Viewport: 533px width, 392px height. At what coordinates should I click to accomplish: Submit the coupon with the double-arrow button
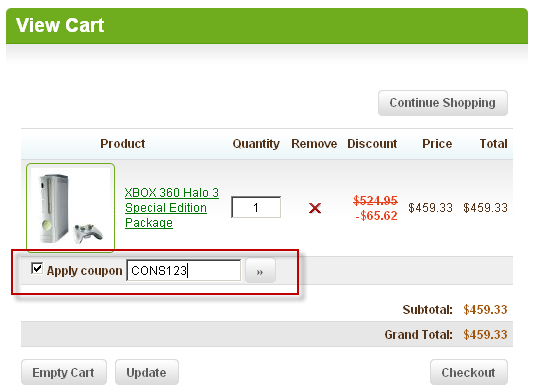pos(260,271)
